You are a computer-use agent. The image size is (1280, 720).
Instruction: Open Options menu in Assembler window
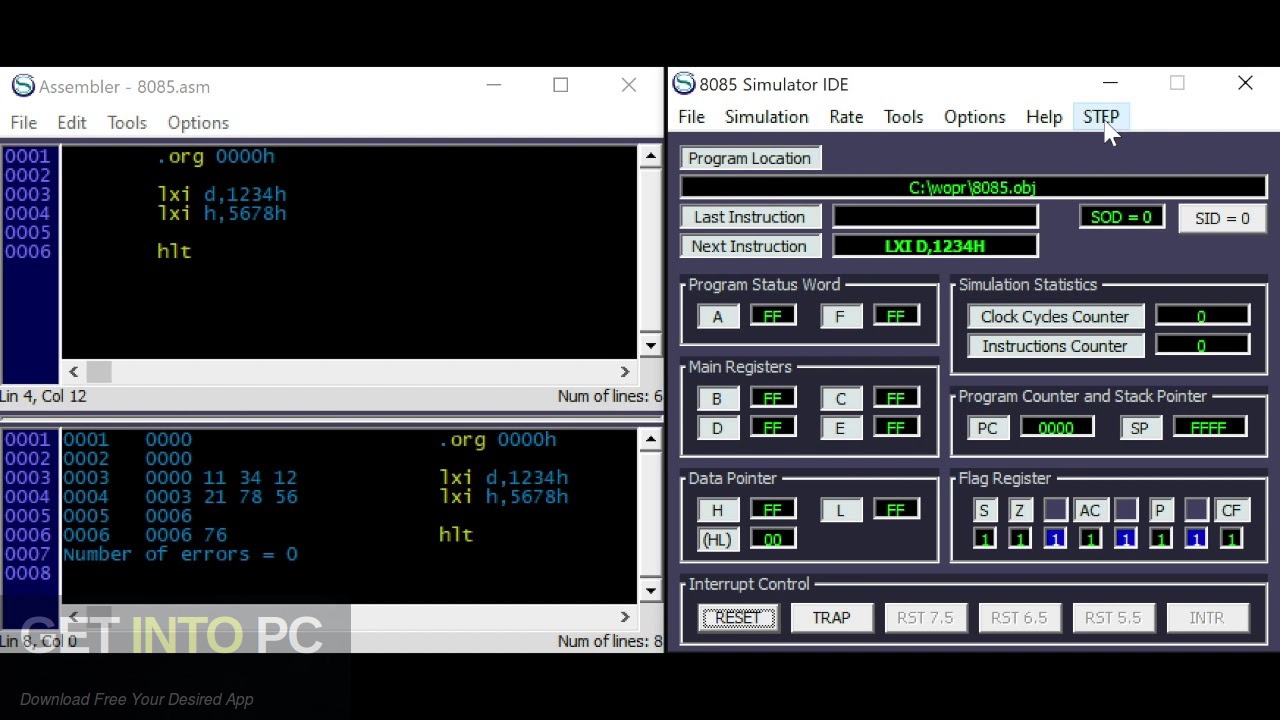tap(198, 123)
